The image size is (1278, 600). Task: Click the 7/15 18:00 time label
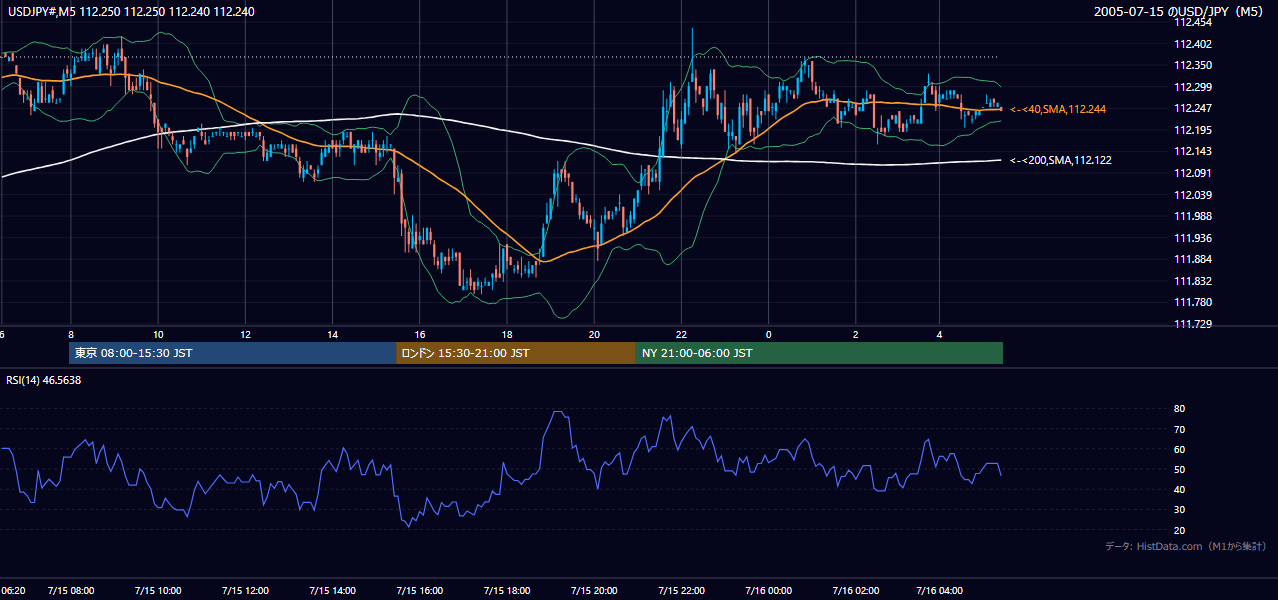[x=506, y=591]
